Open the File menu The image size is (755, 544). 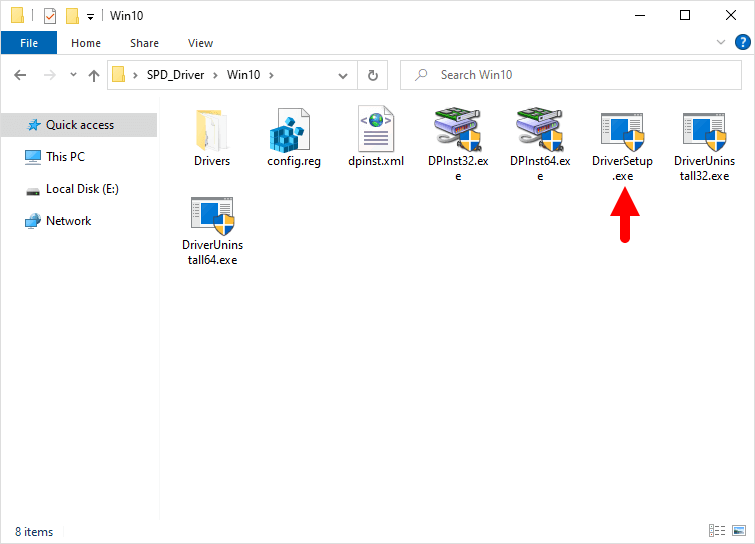click(x=29, y=43)
